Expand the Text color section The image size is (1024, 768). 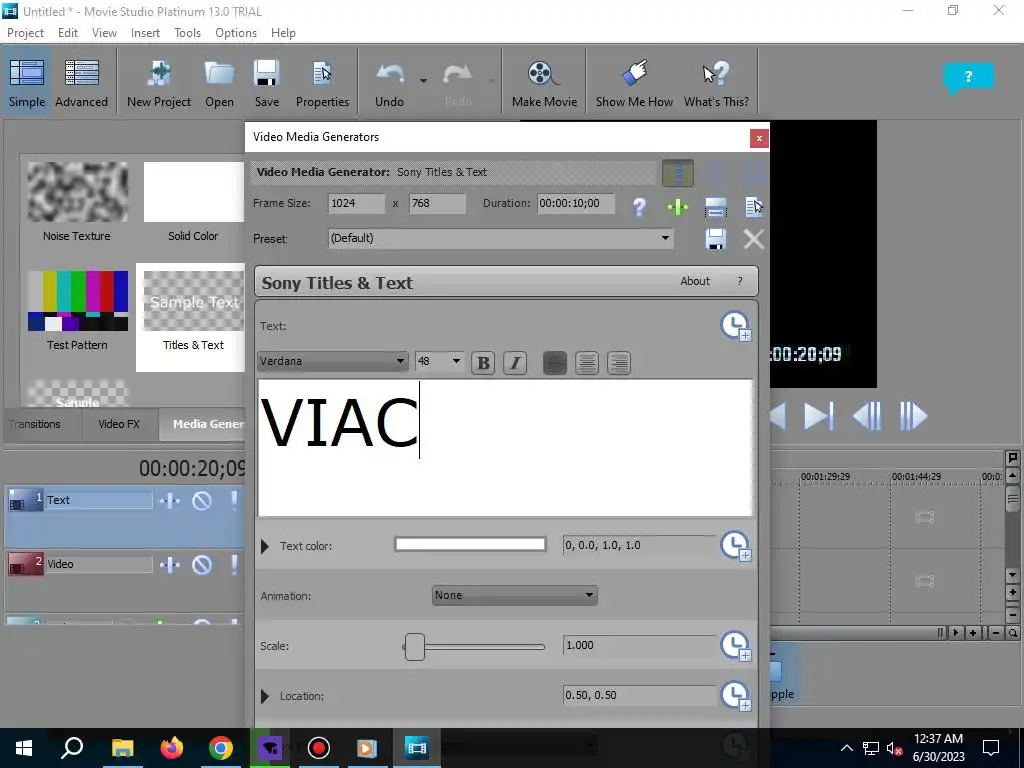click(x=265, y=546)
